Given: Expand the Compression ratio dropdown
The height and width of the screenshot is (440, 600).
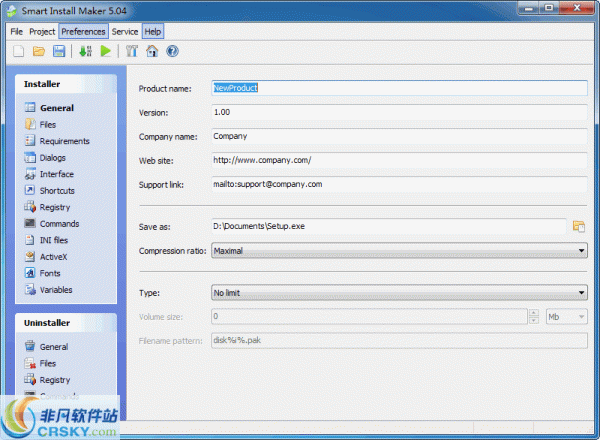Looking at the screenshot, I should (581, 251).
